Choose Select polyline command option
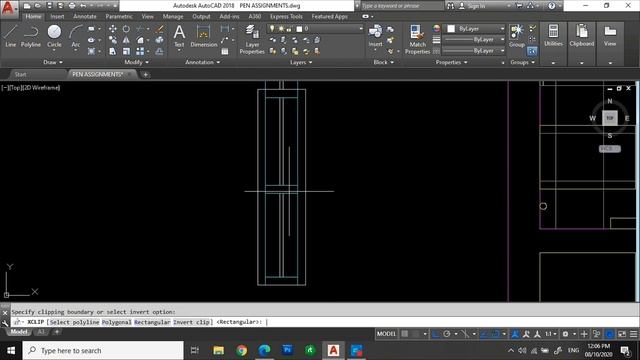 coord(75,322)
